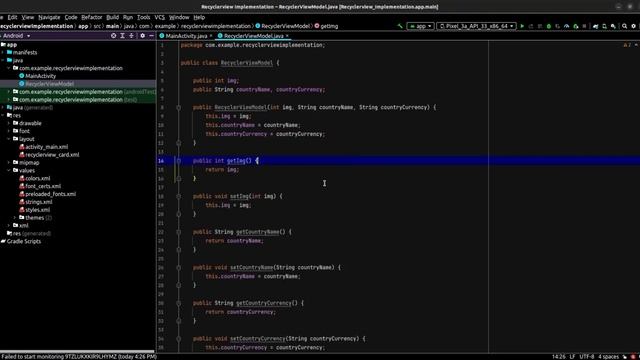
Task: Open Project panel options gear
Action: pyautogui.click(x=142, y=36)
